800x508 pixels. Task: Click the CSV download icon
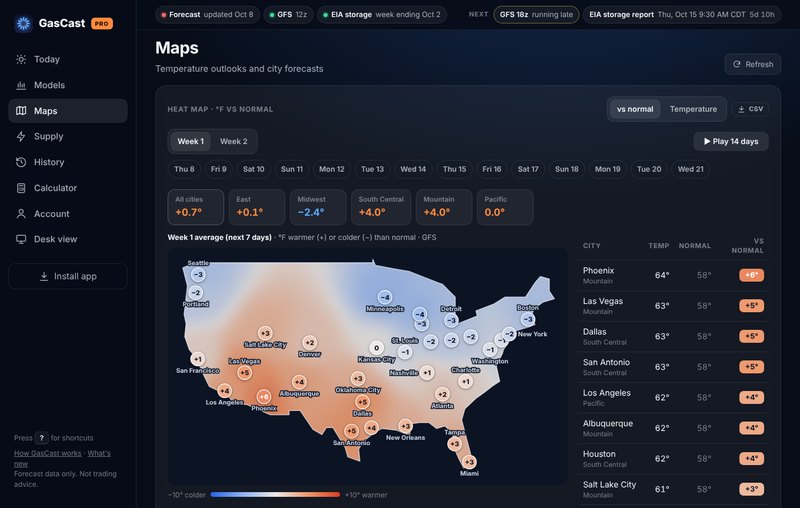point(741,109)
